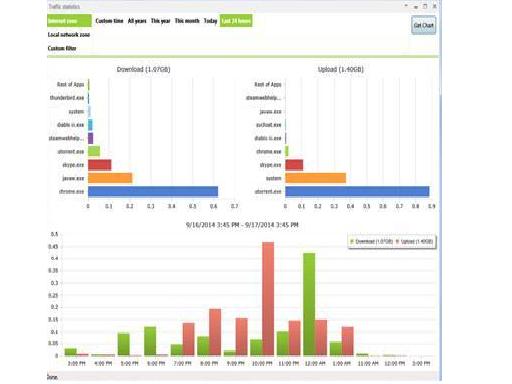This screenshot has height=384, width=512.
Task: Choose the Custom time range
Action: click(109, 21)
